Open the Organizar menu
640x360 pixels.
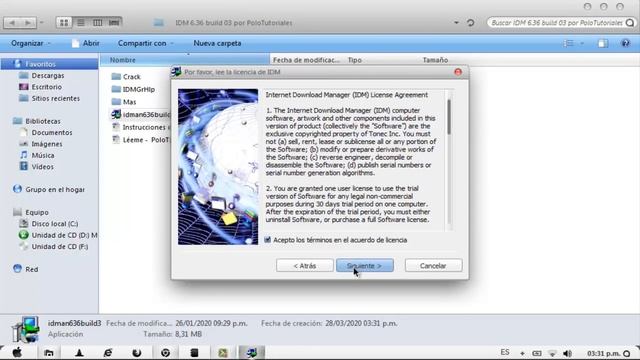coord(31,43)
